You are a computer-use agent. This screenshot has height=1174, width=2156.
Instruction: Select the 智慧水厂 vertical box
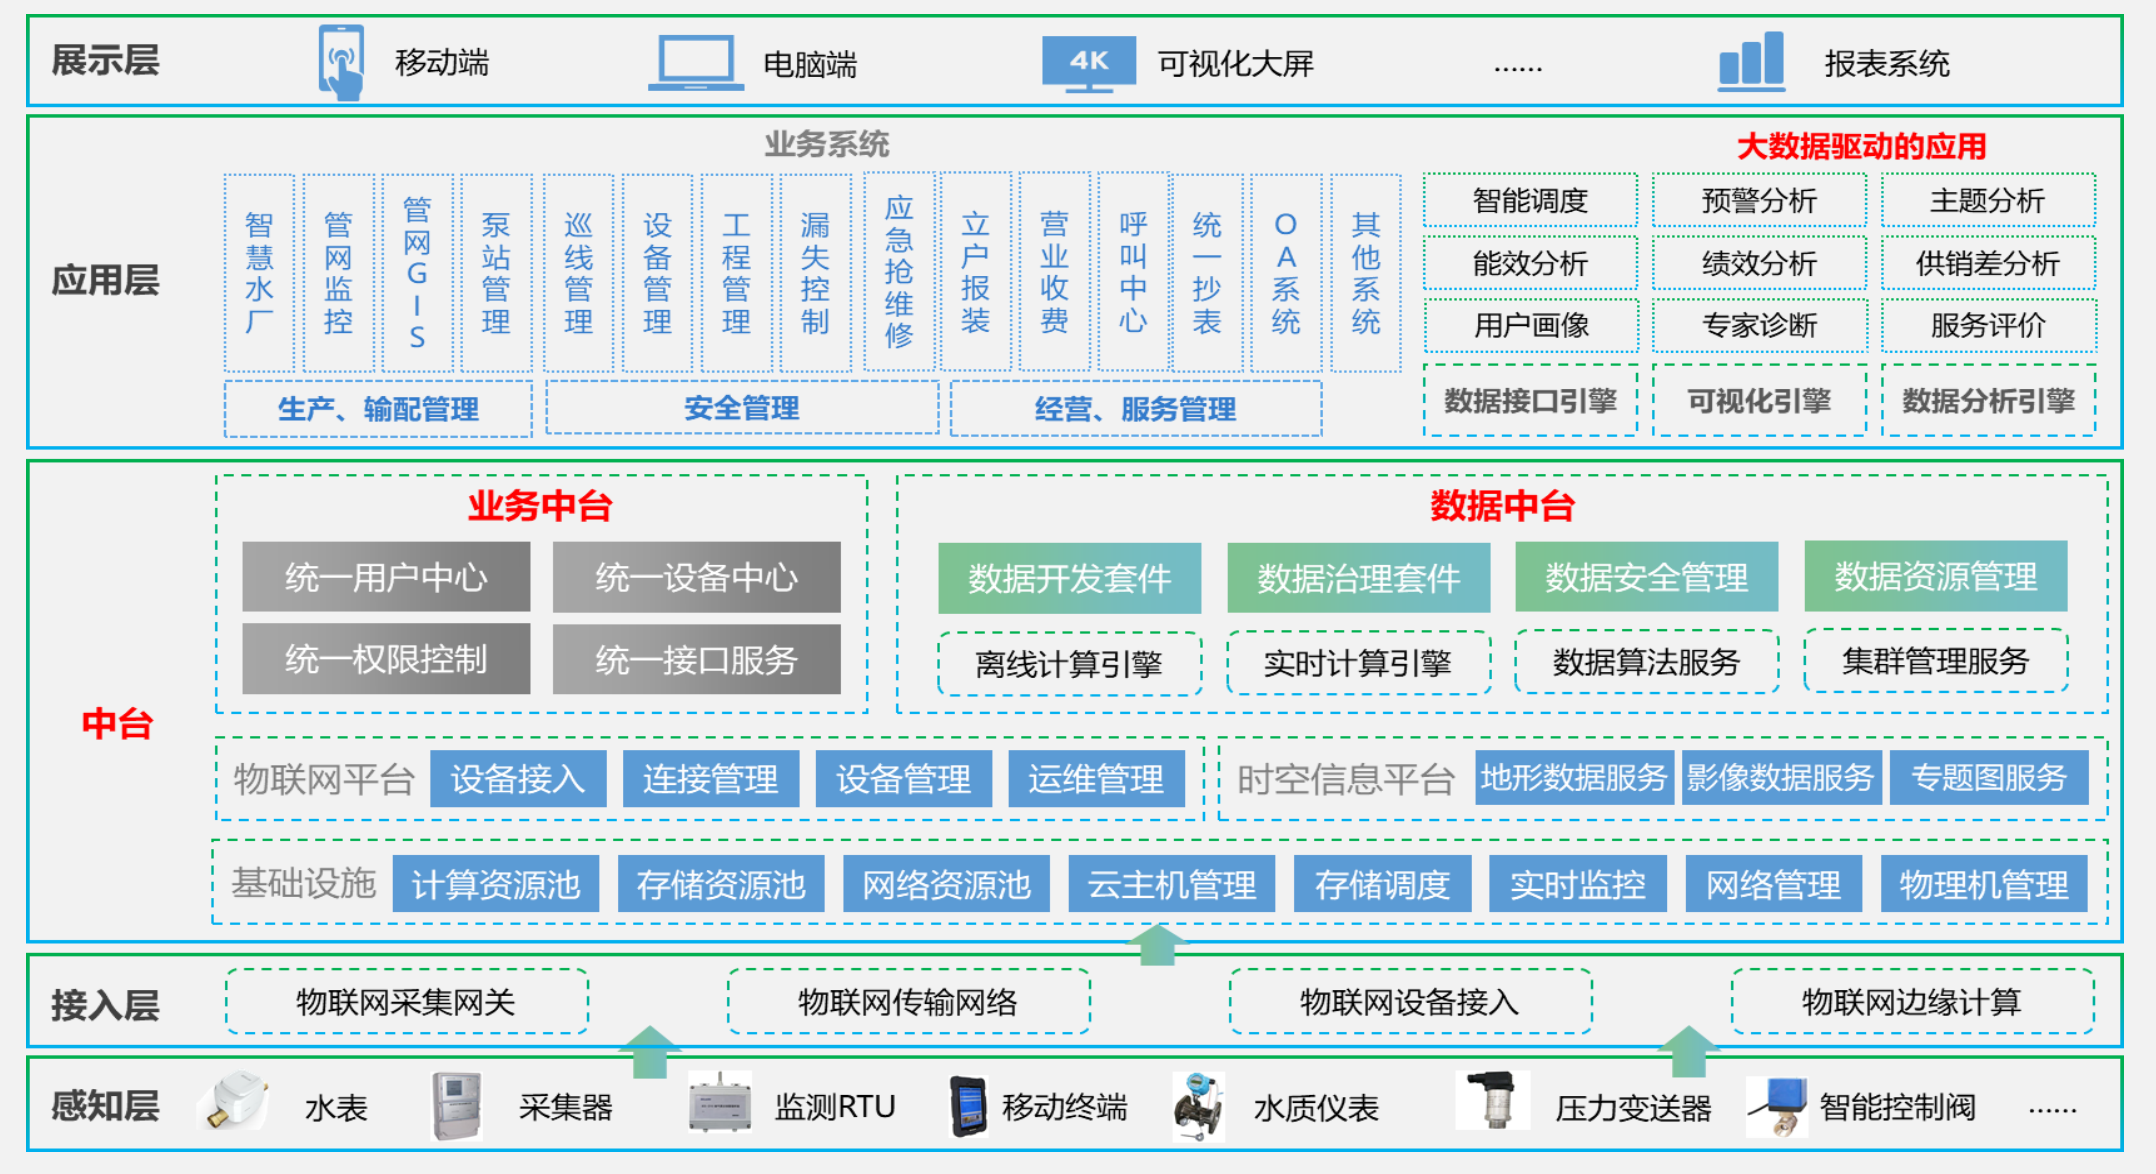pyautogui.click(x=259, y=273)
